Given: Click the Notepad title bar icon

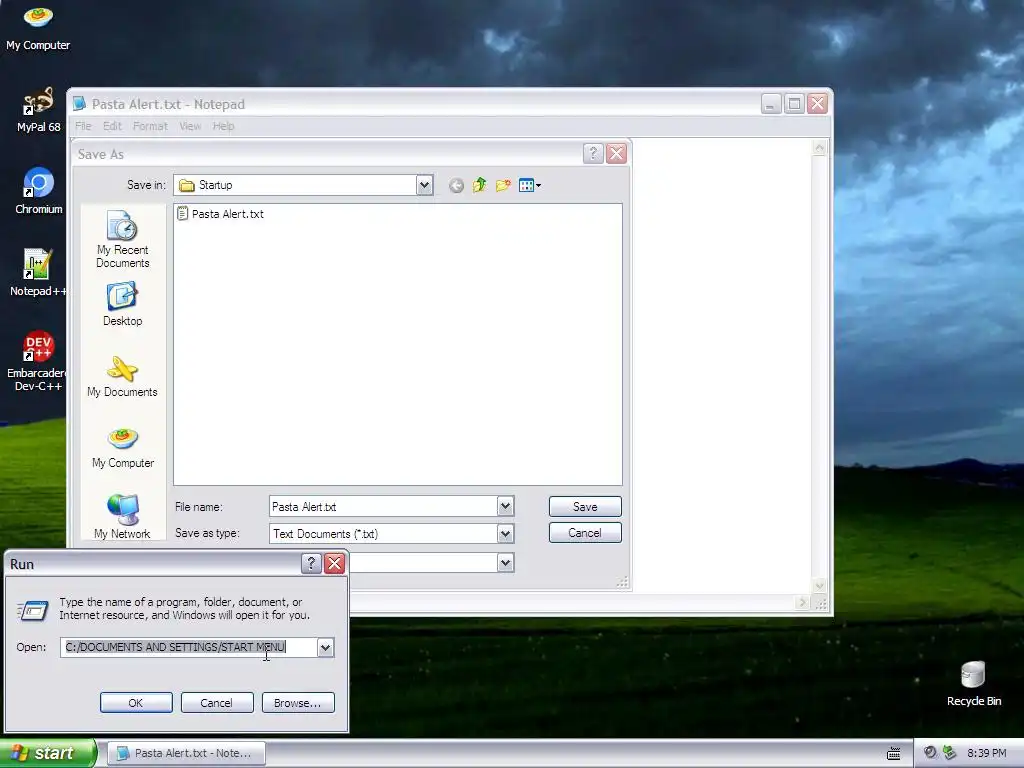Looking at the screenshot, I should coord(80,104).
